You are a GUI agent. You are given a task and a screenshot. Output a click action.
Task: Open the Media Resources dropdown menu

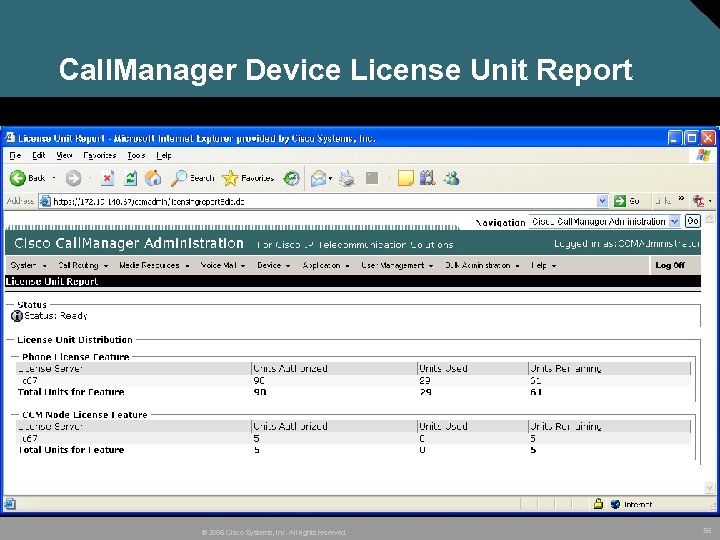tap(154, 265)
